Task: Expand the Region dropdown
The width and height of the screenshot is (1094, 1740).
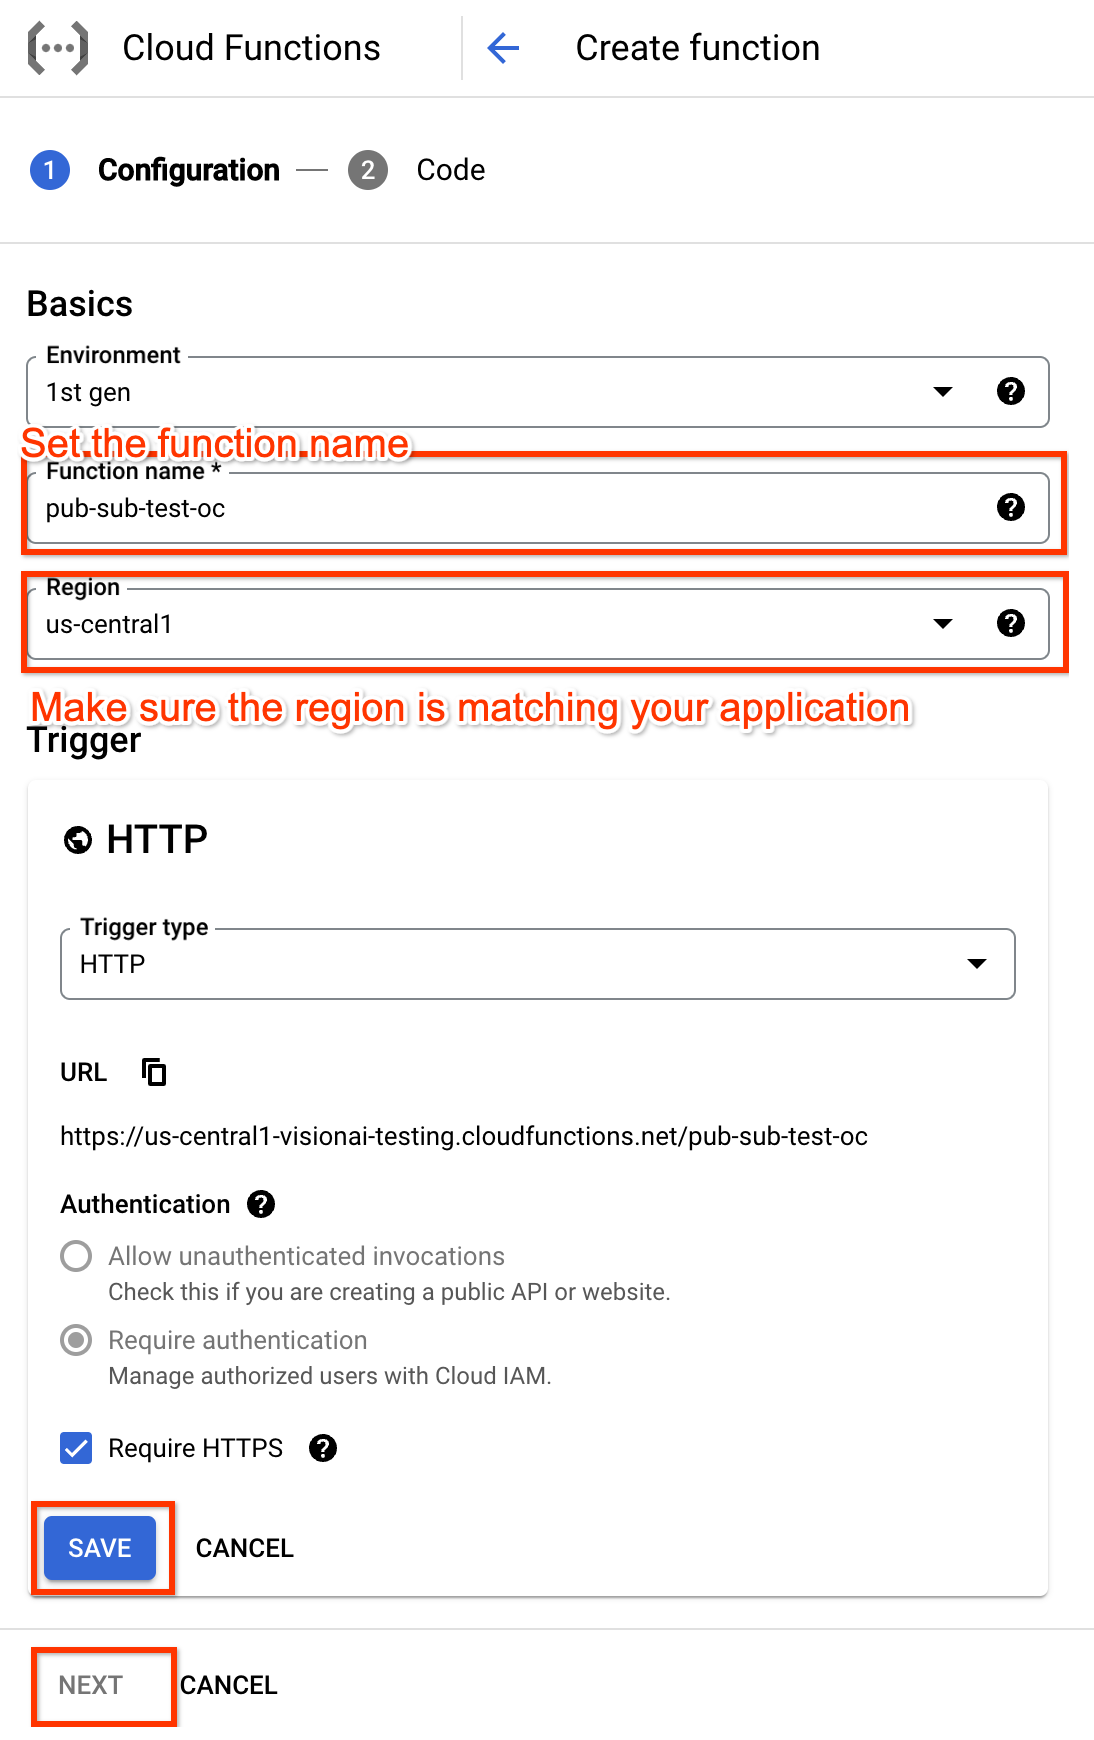Action: (x=941, y=623)
